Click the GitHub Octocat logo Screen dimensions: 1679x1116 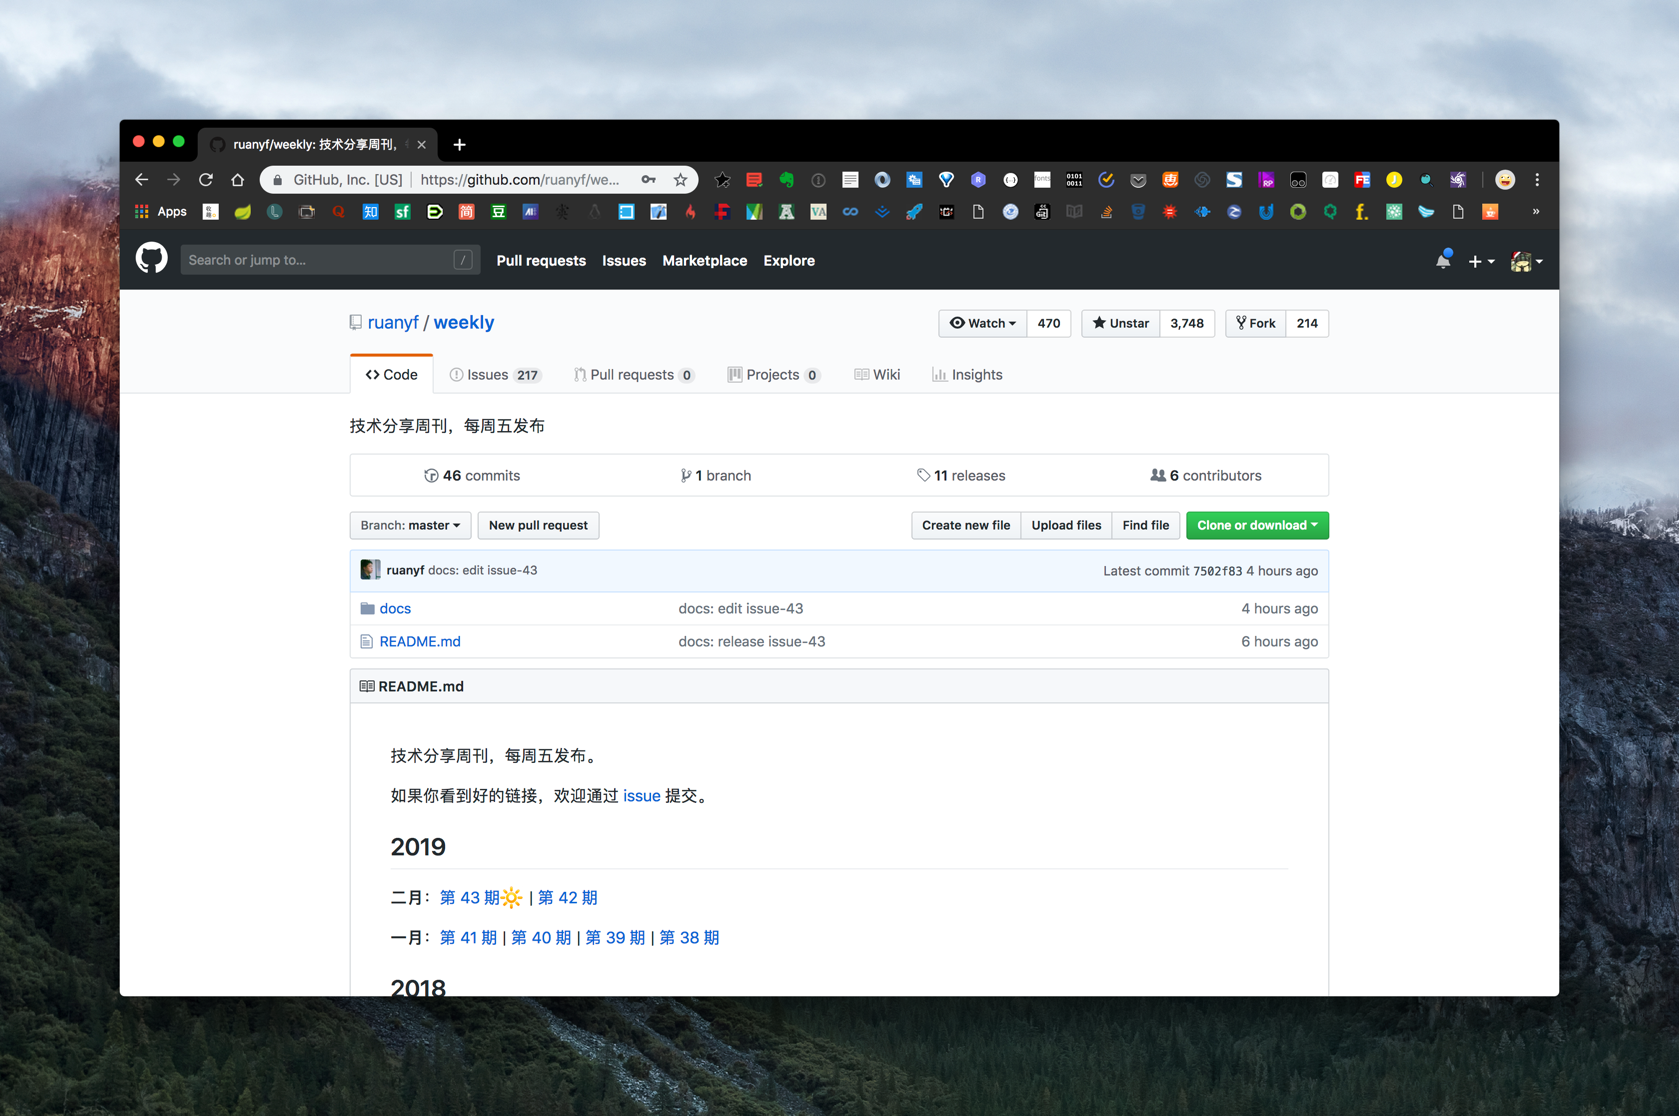151,260
